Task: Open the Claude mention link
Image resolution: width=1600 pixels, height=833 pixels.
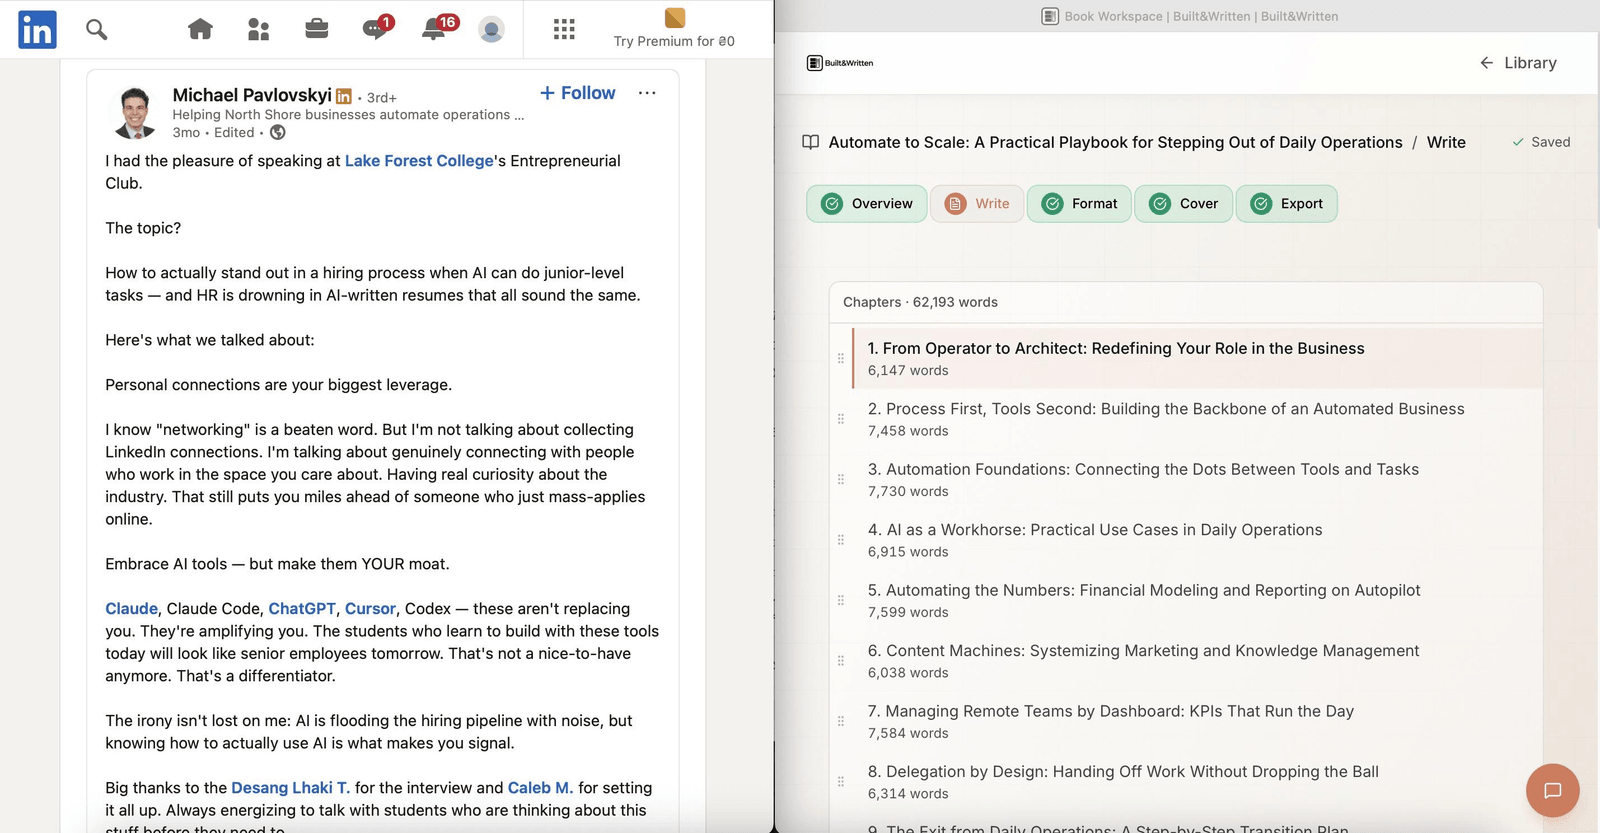Action: (x=131, y=609)
